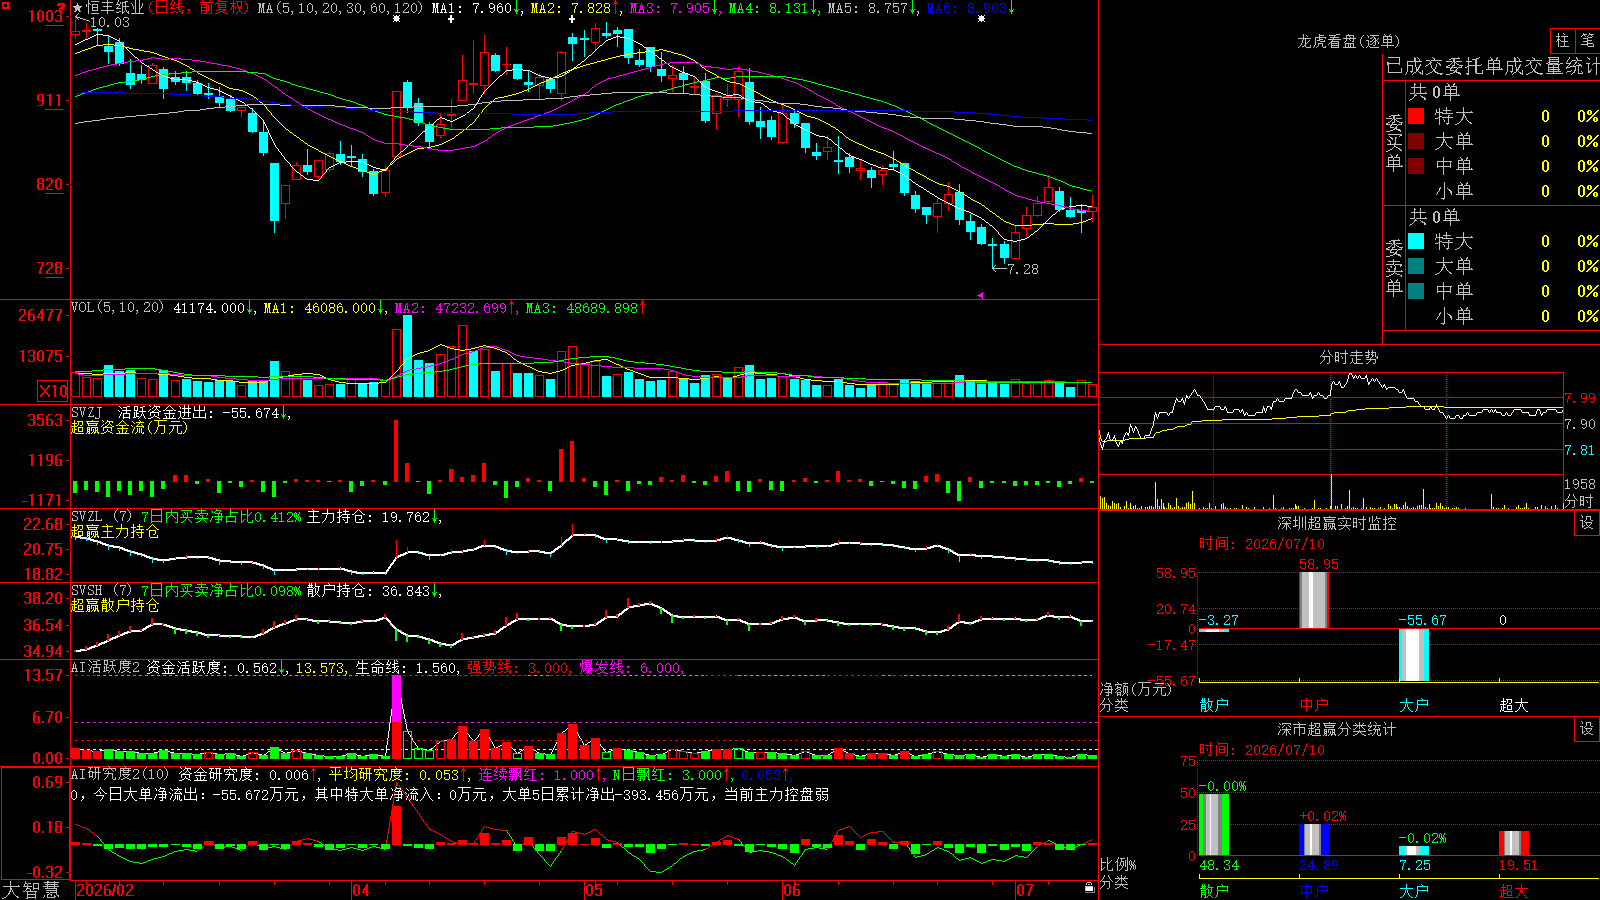Click the 深市超赢分类统计 panel title
The height and width of the screenshot is (900, 1600).
[x=1336, y=729]
